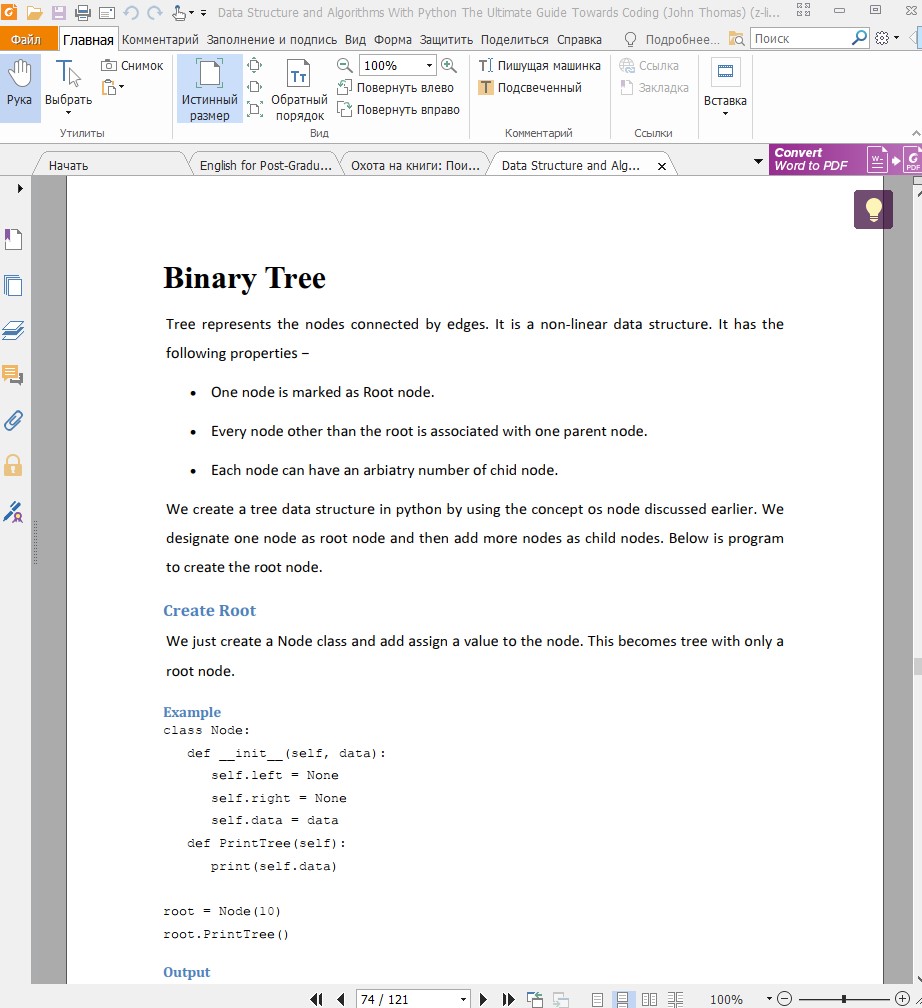Image resolution: width=922 pixels, height=1008 pixels.
Task: Activate Истинный размер actual size view
Action: 210,88
